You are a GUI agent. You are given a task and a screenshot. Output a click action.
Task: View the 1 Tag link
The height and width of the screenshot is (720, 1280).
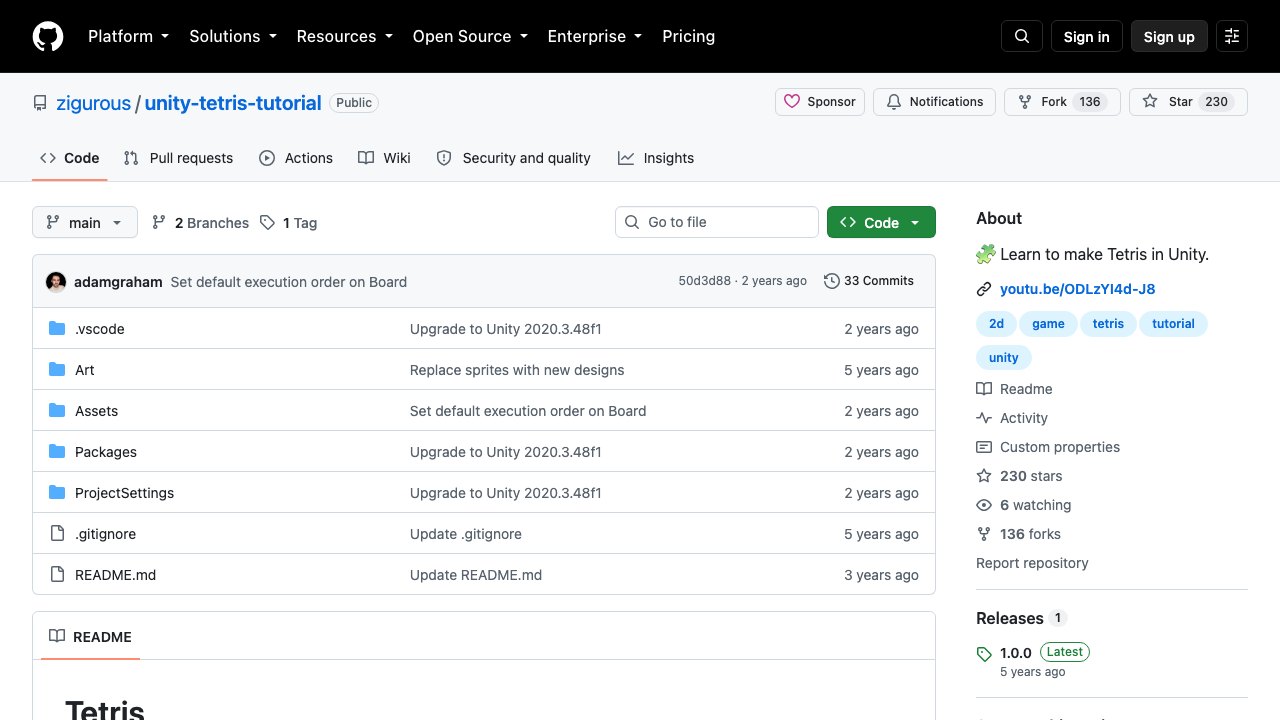tap(288, 223)
